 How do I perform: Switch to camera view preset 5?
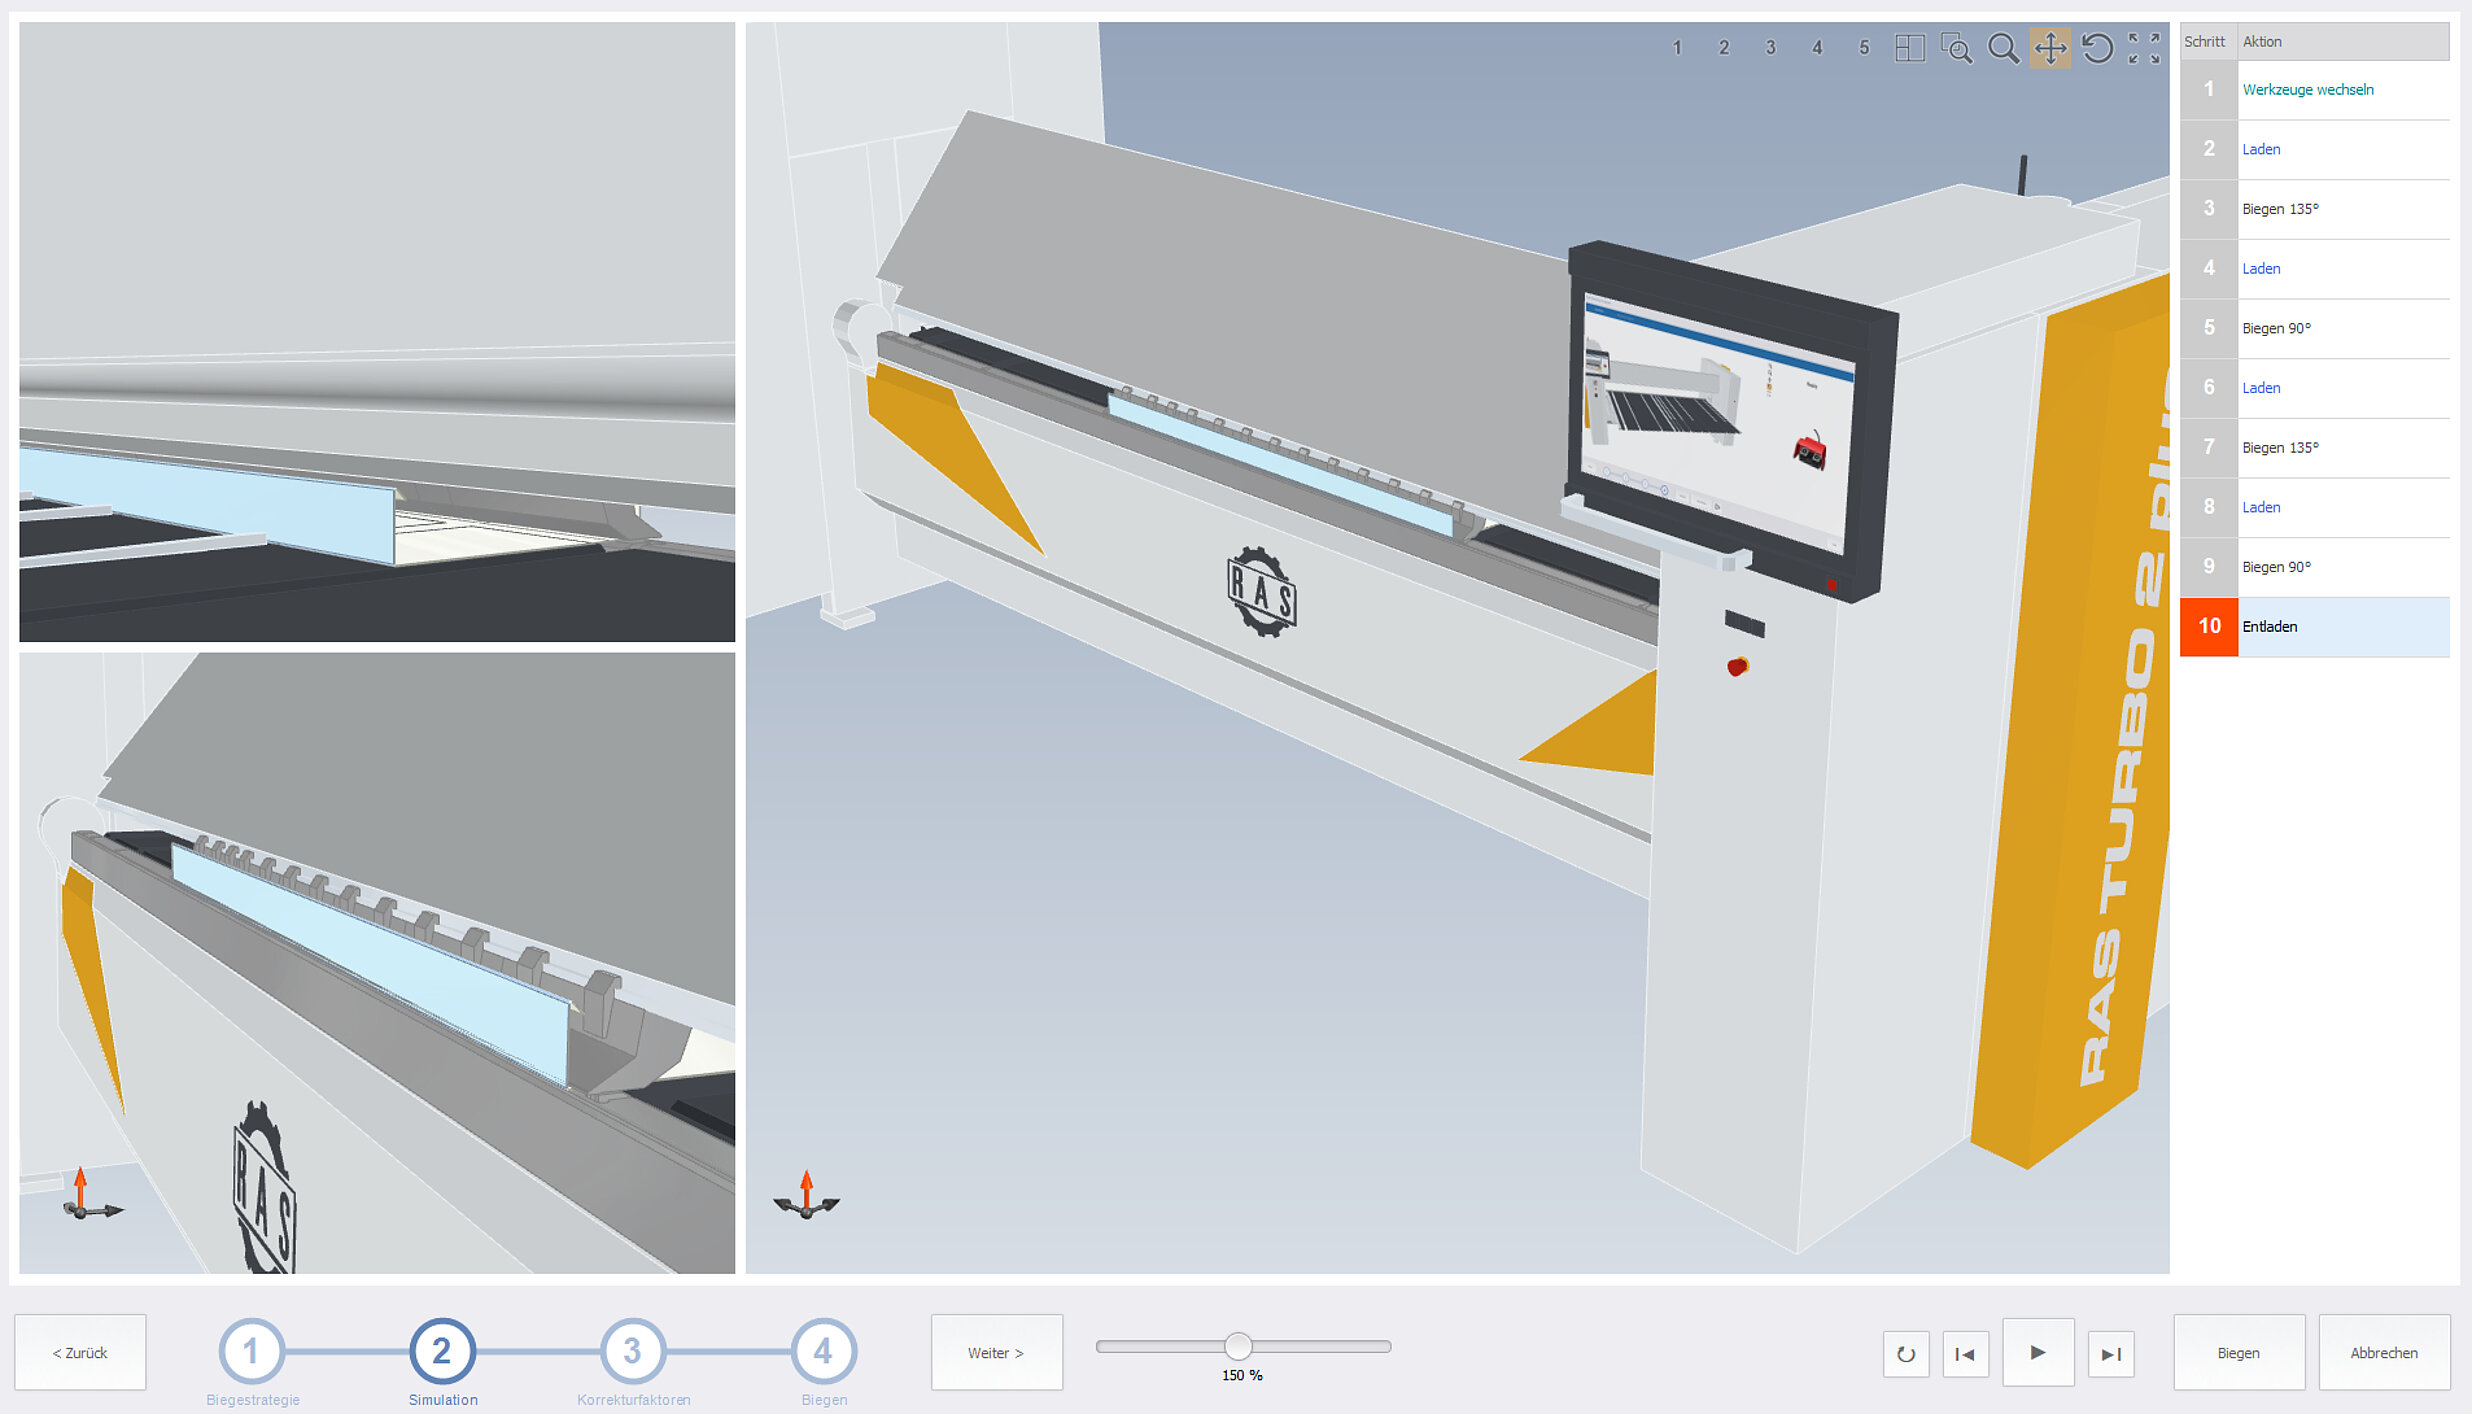[x=1864, y=48]
